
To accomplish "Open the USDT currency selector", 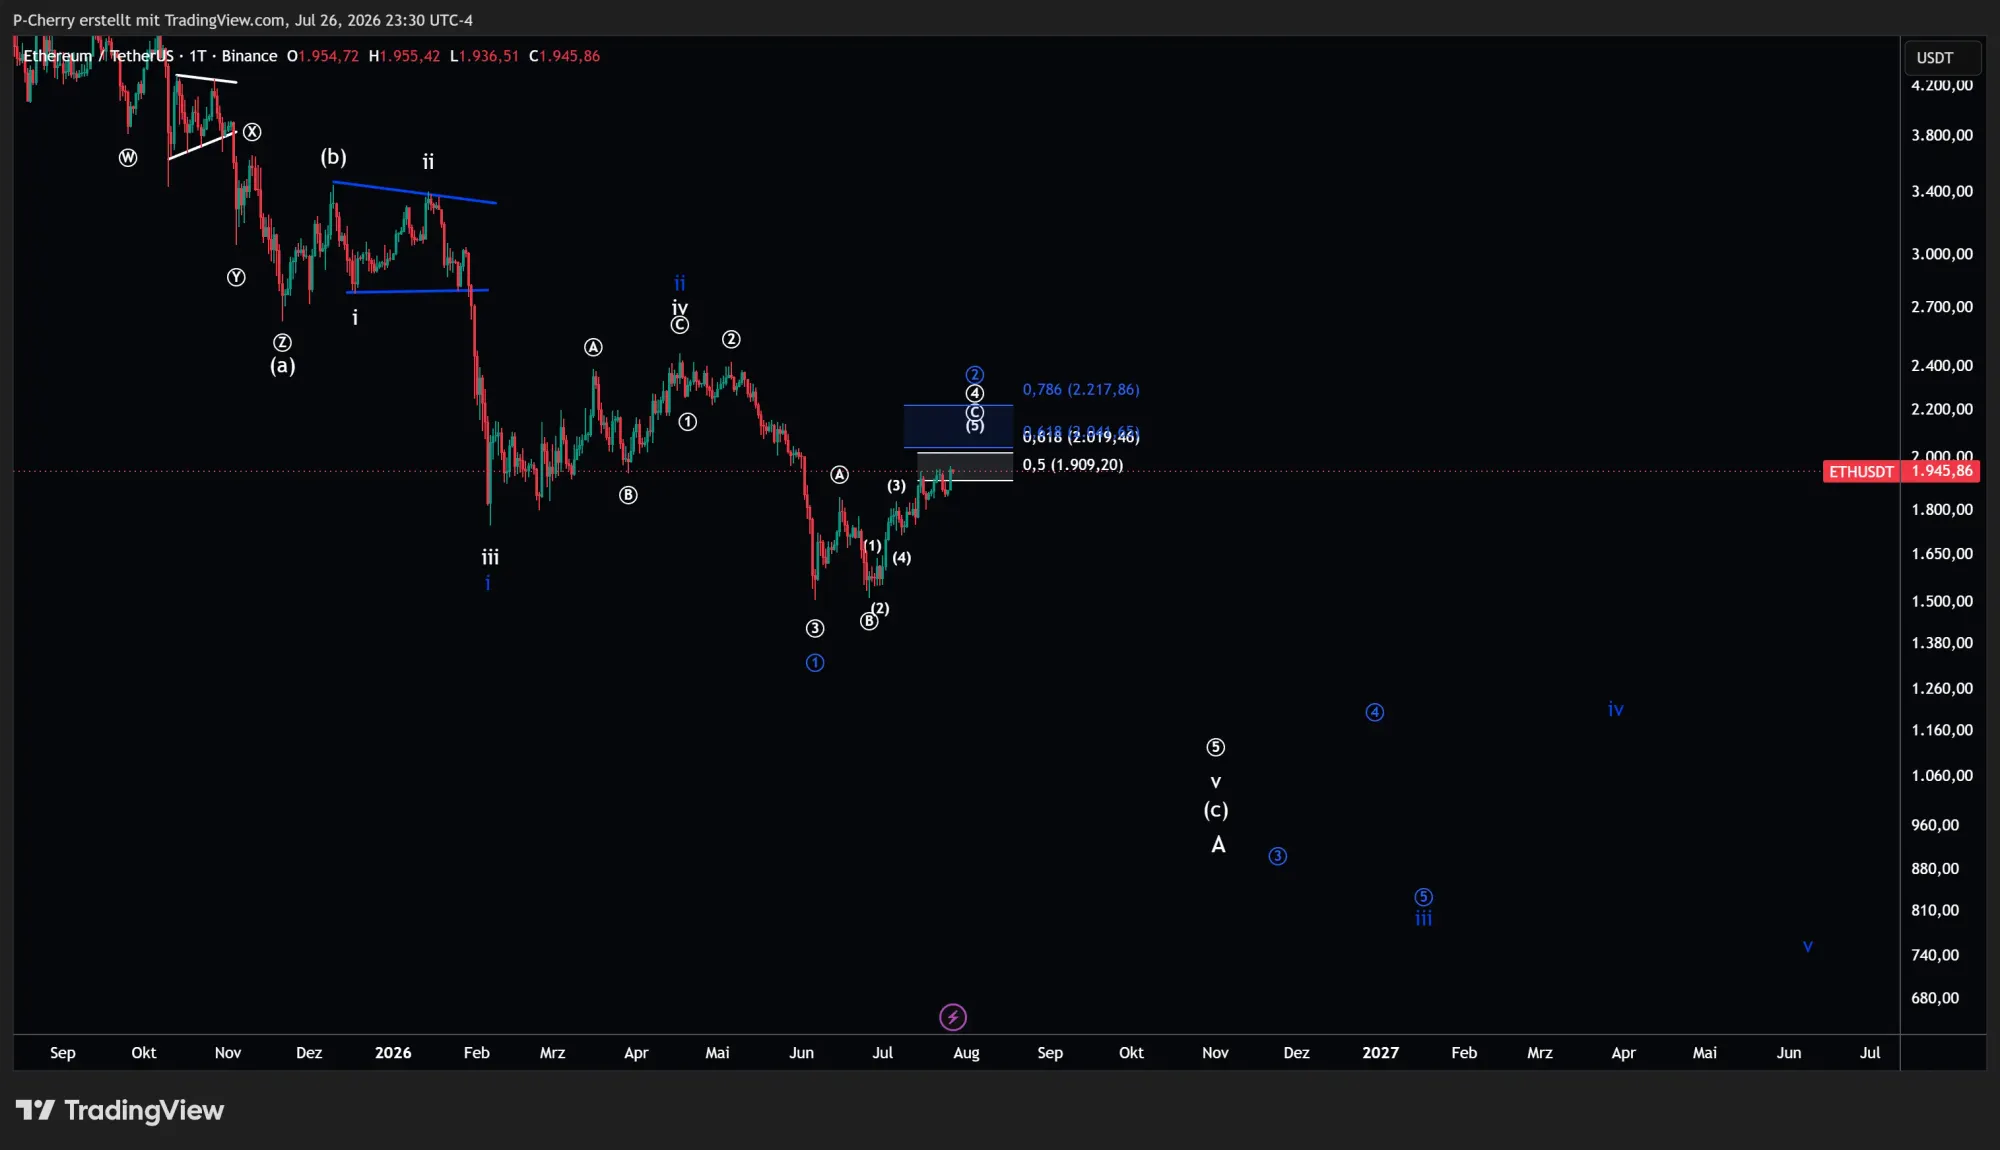I will (x=1942, y=58).
